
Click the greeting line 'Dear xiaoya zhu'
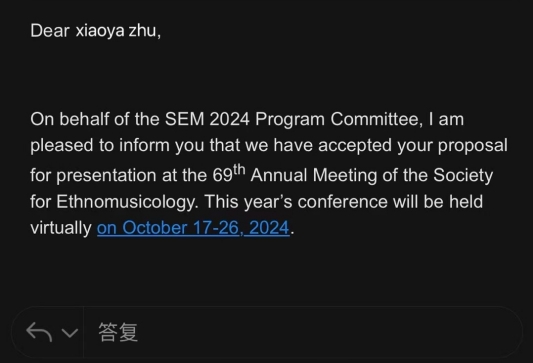point(96,31)
